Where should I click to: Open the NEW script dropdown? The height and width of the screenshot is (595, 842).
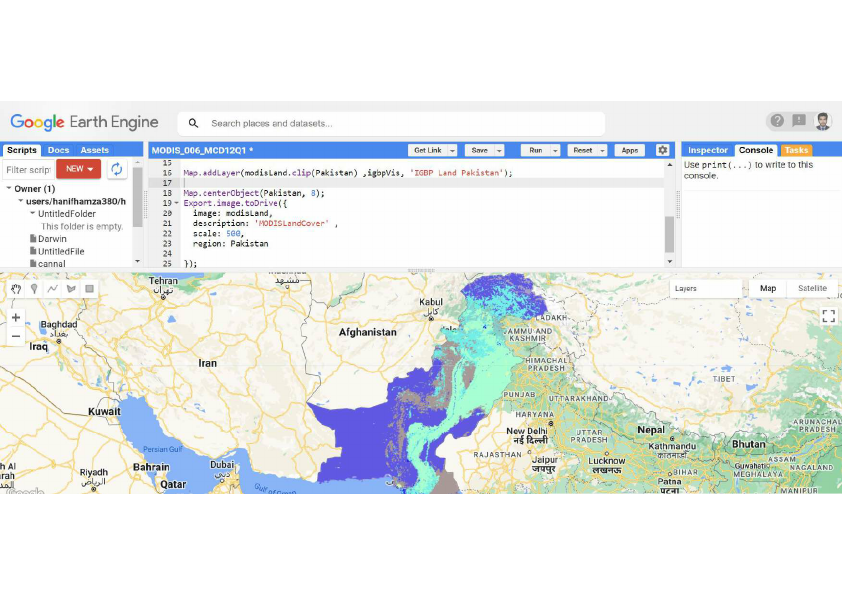click(x=78, y=169)
